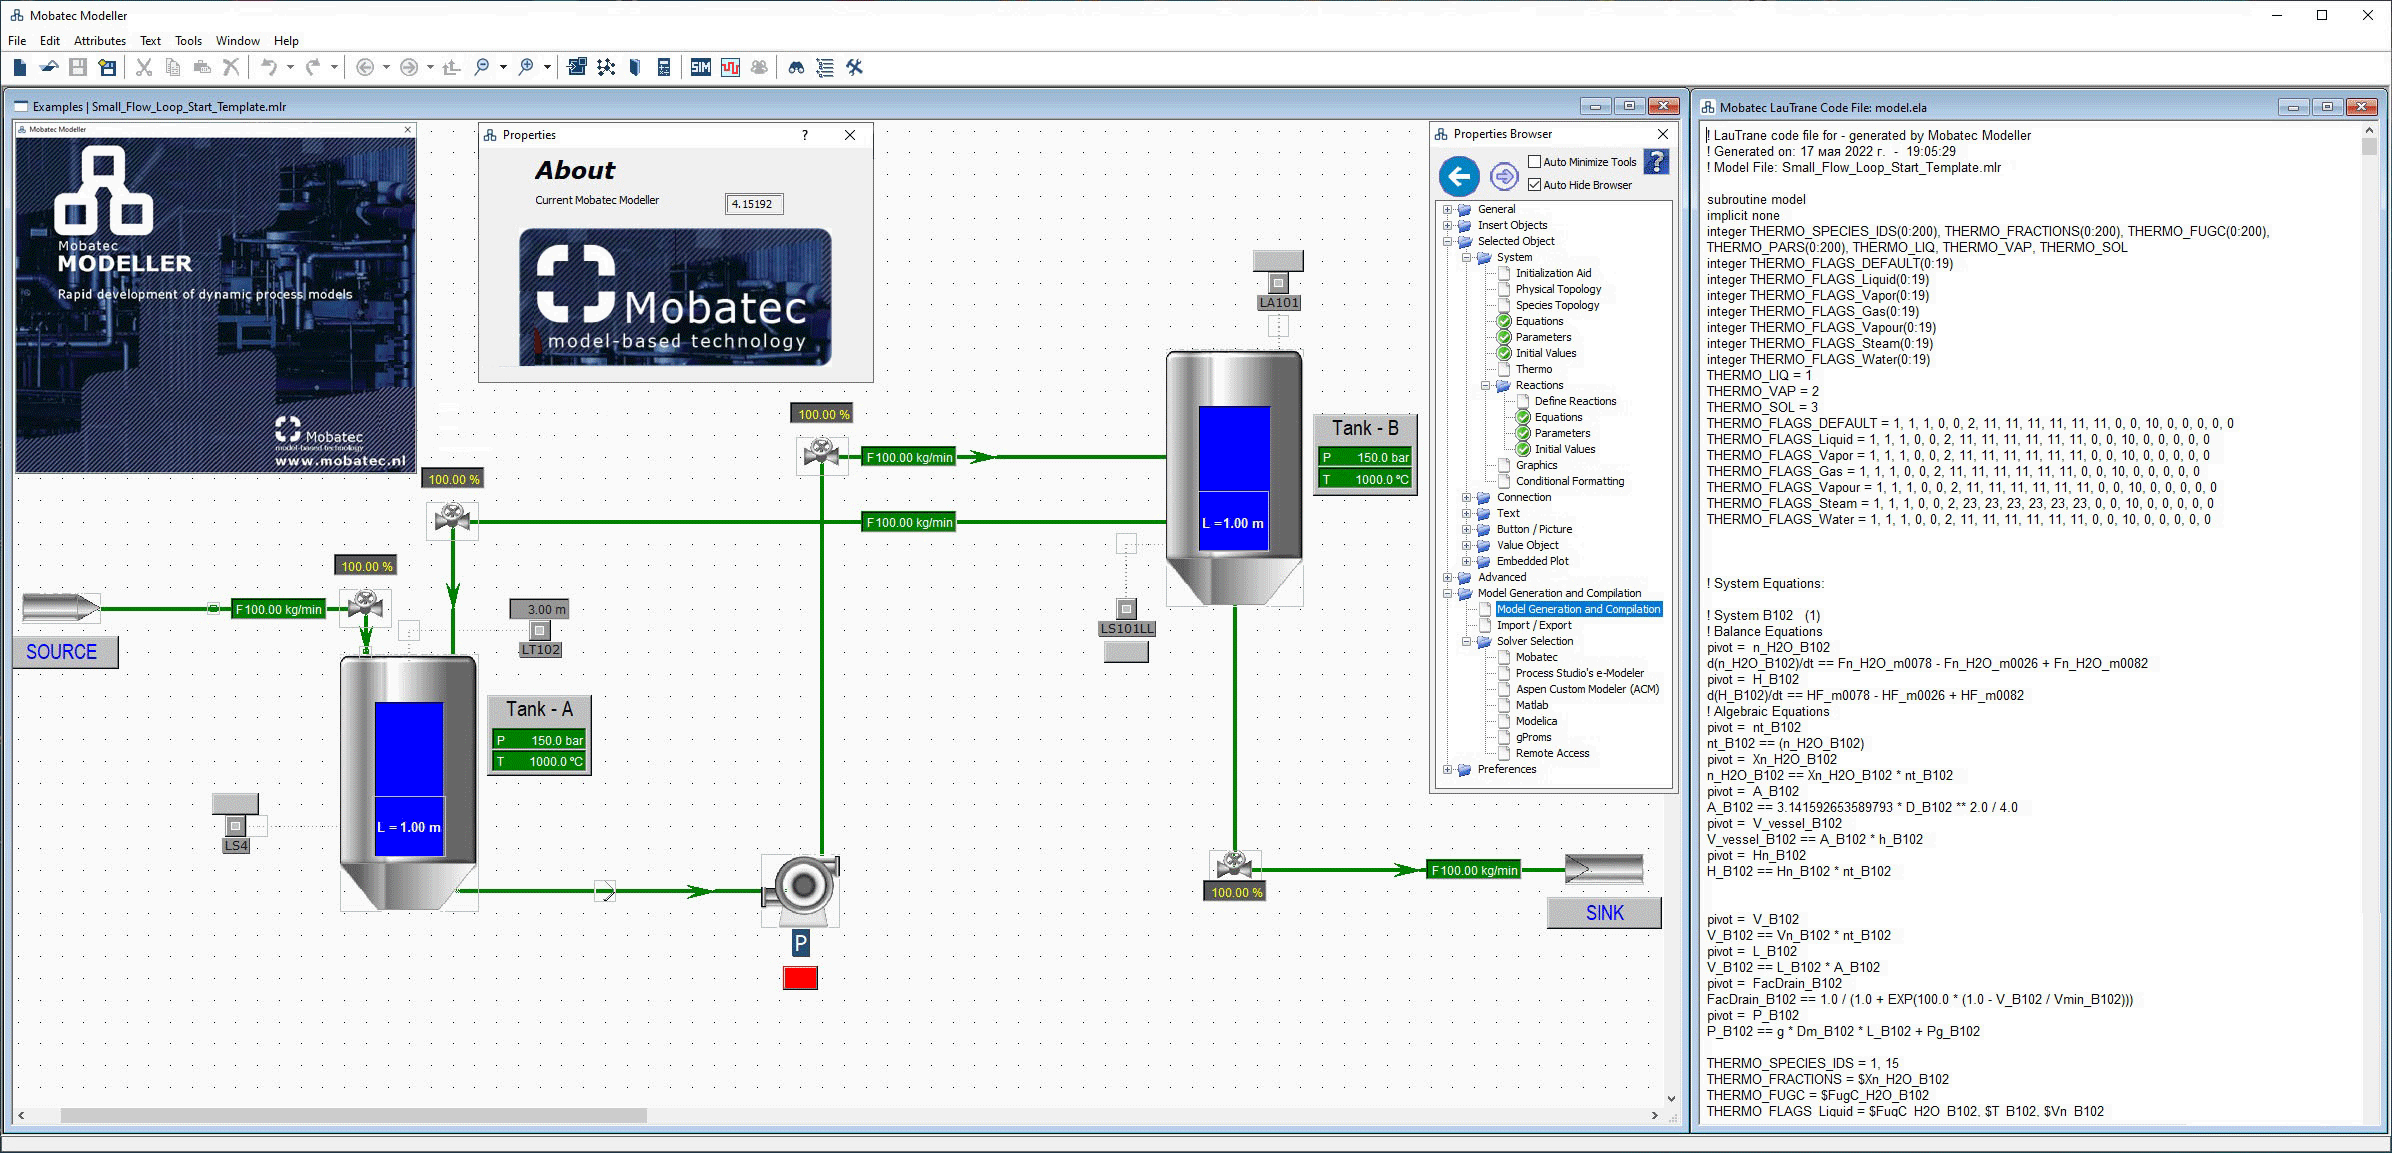Select the Tank - B vessel graphic
The width and height of the screenshot is (2392, 1153).
pos(1234,477)
